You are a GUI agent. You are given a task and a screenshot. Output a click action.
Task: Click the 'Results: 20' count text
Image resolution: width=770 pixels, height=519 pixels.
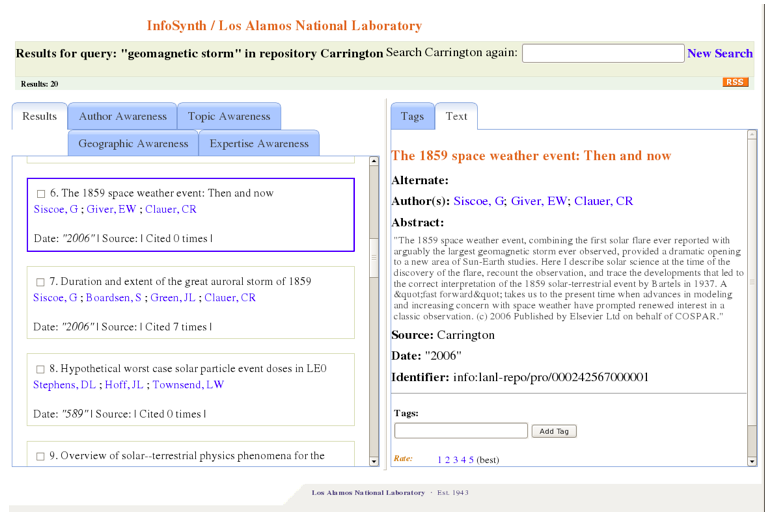39,84
